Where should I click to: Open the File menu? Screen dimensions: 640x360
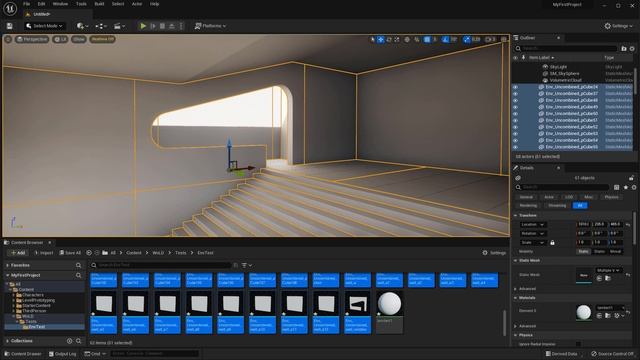coord(27,4)
